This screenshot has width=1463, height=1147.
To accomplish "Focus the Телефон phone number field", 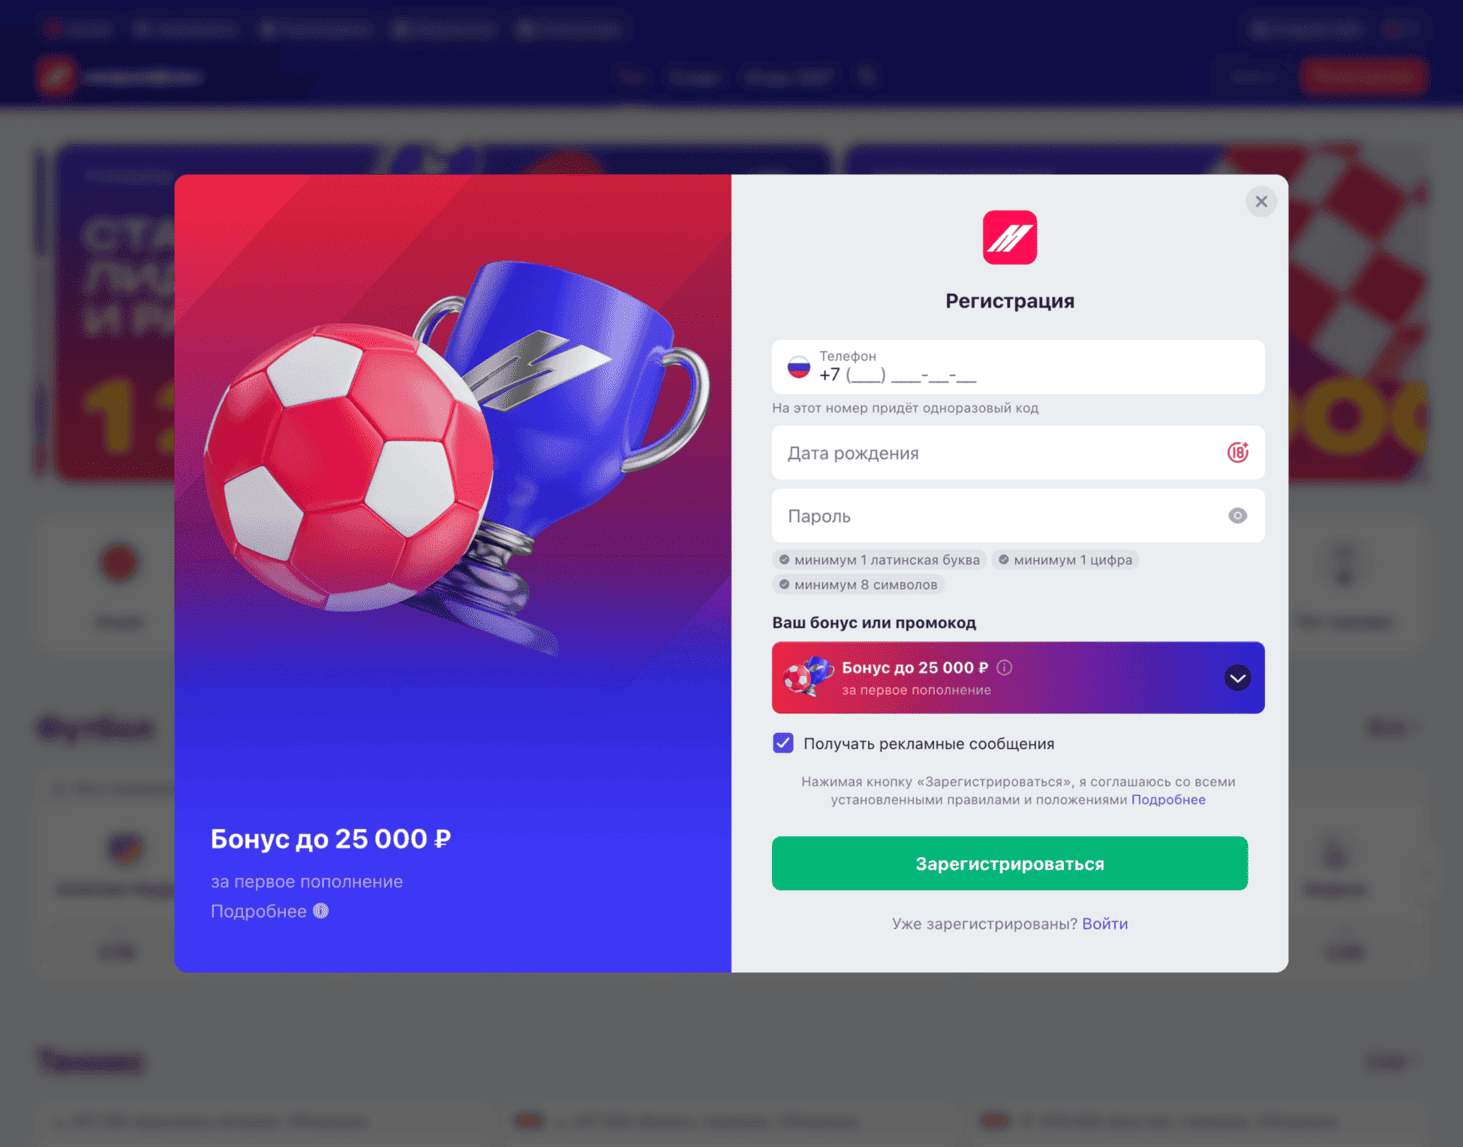I will 1018,367.
